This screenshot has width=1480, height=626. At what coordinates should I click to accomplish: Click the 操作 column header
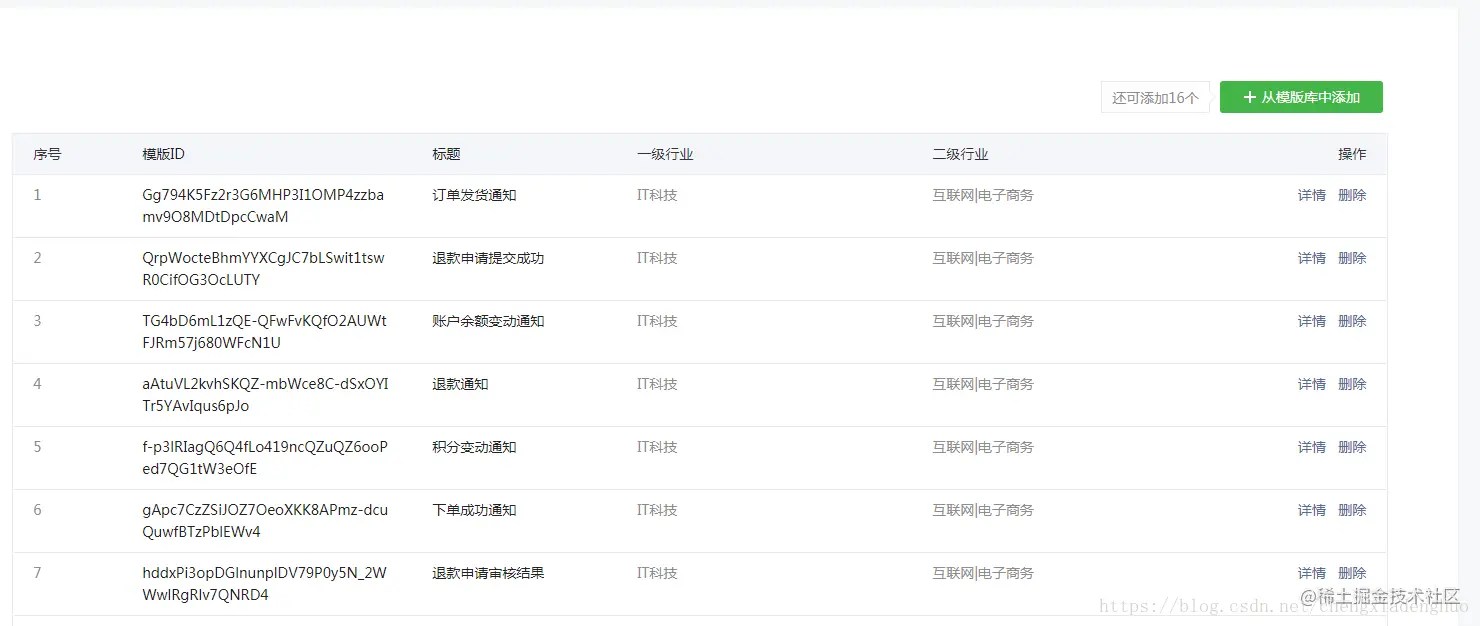click(x=1352, y=154)
